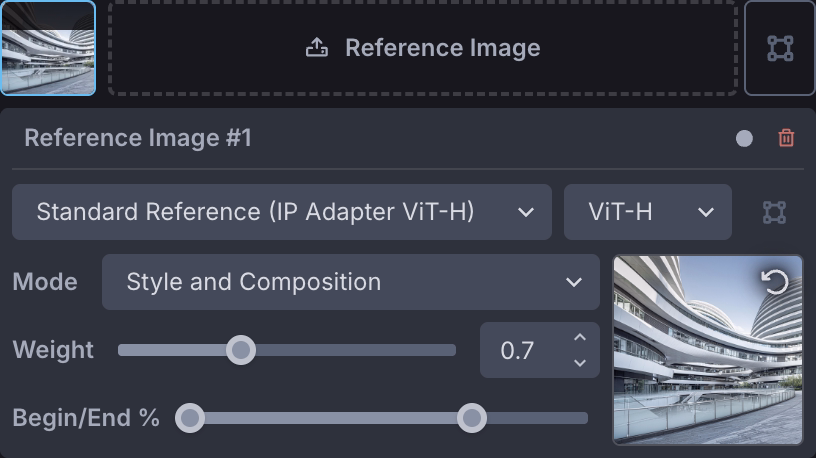
Task: Click the Weight value field showing 0.7
Action: [520, 350]
